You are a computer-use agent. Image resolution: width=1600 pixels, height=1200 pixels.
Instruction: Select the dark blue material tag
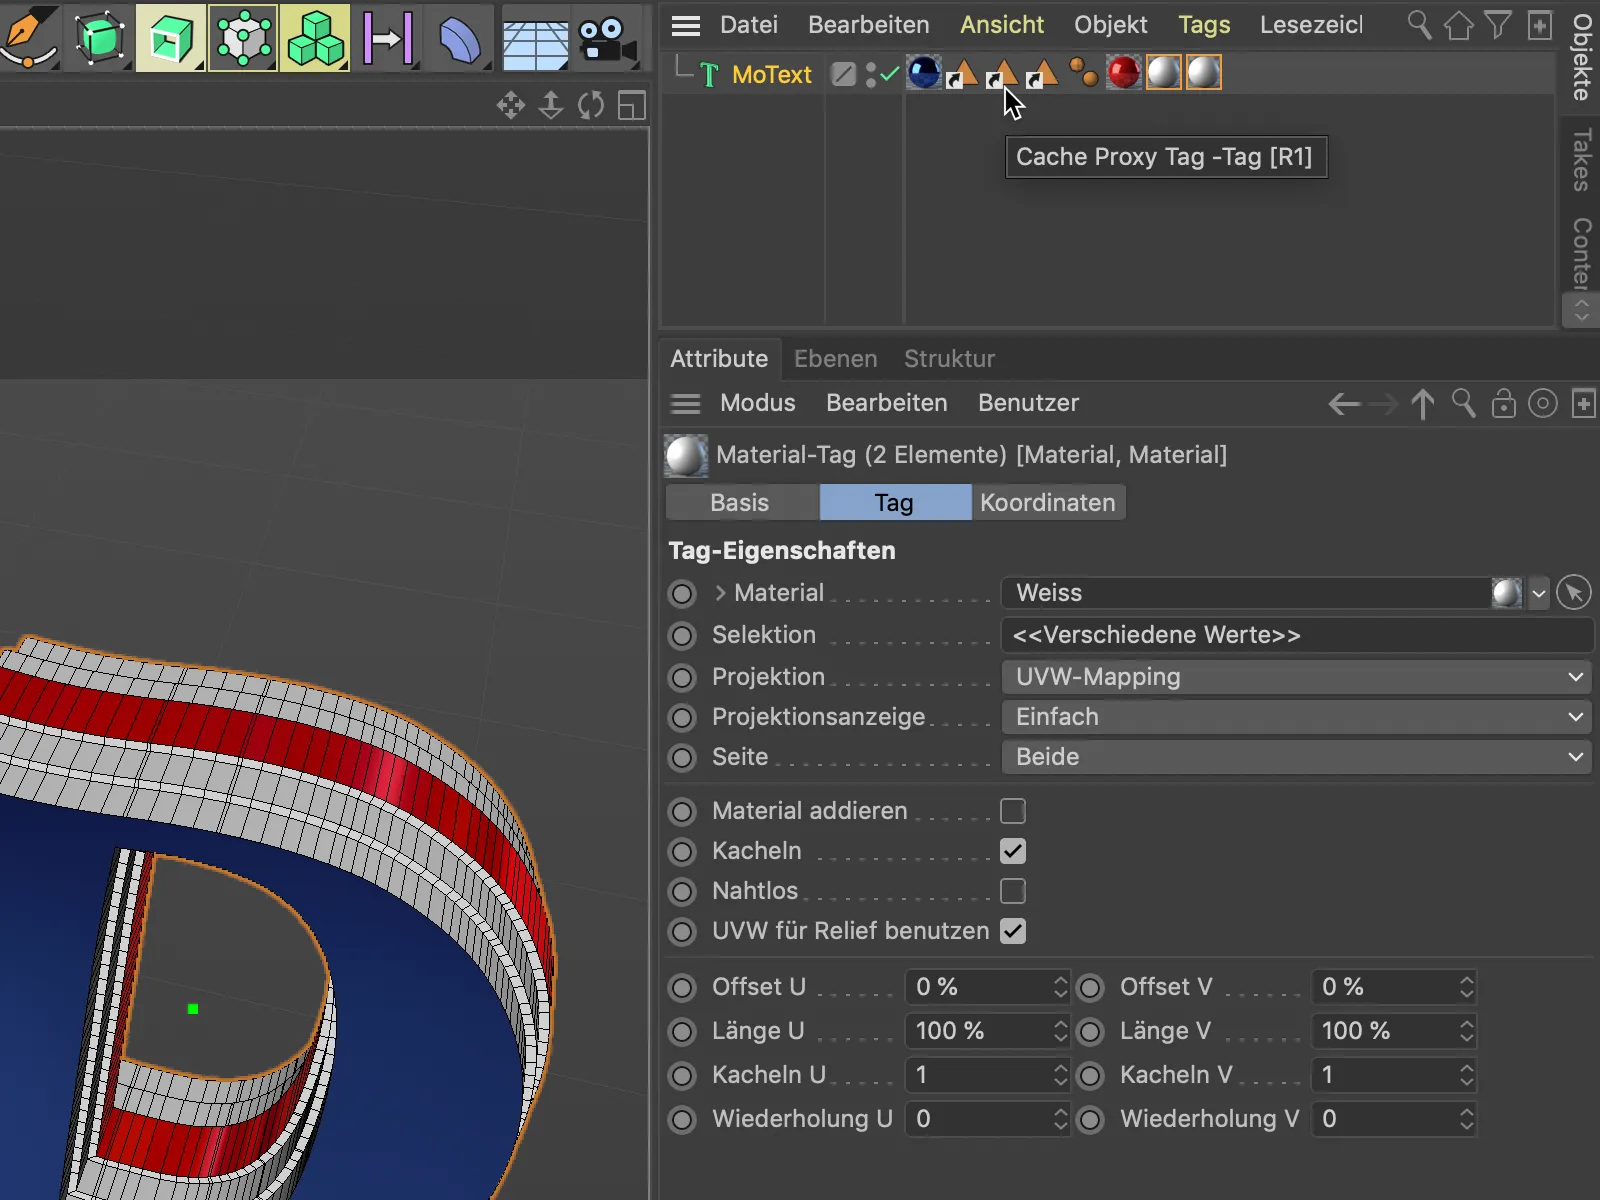point(924,73)
